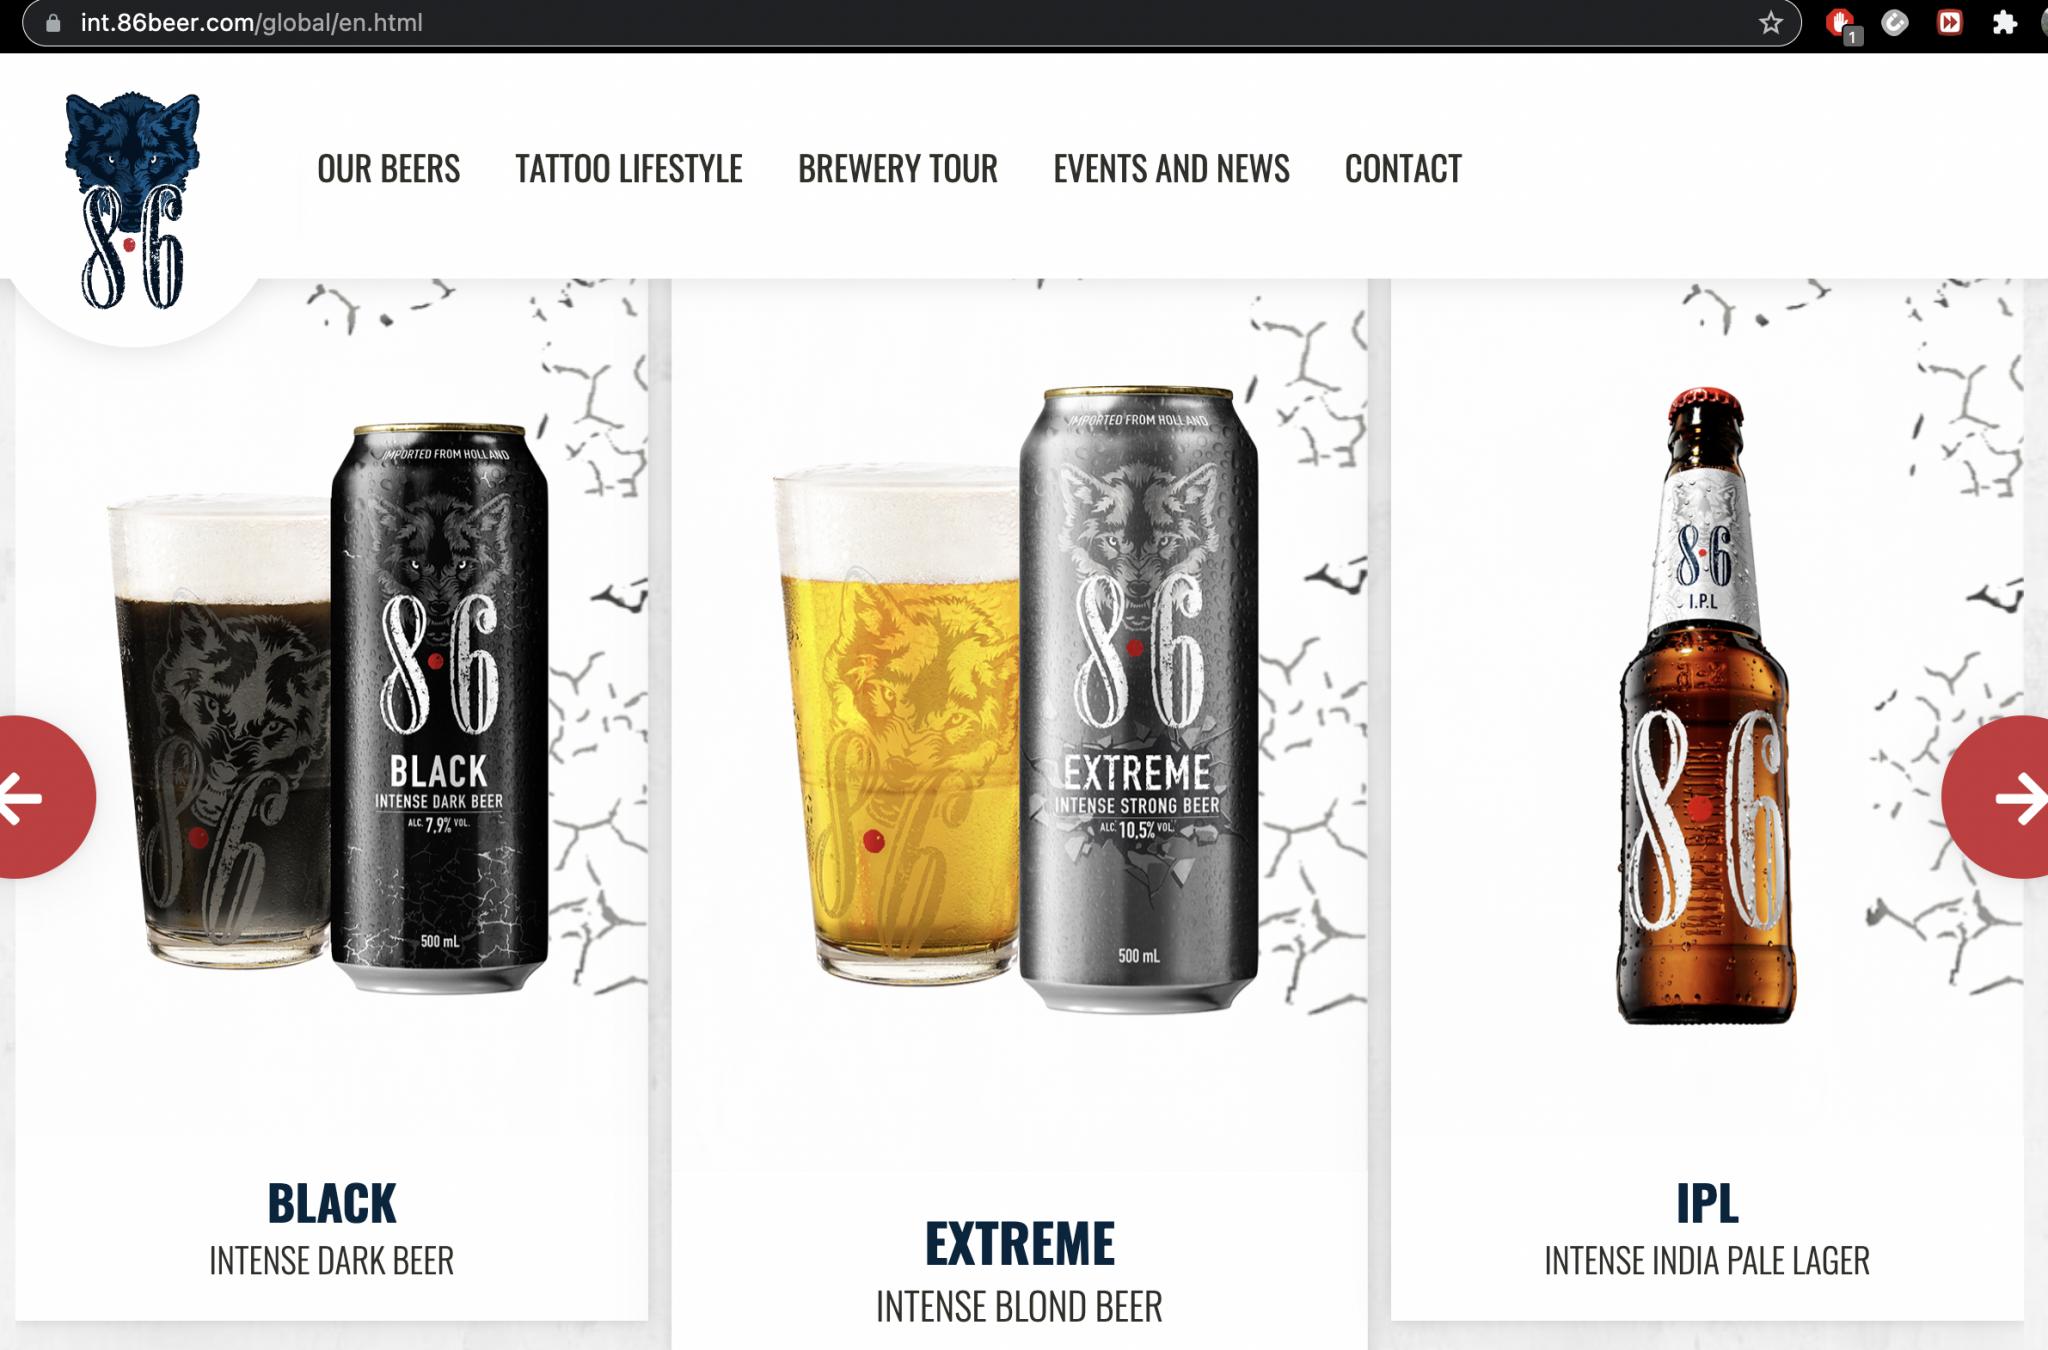Open the Extensions puzzle piece menu
The image size is (2048, 1350).
coord(2005,23)
